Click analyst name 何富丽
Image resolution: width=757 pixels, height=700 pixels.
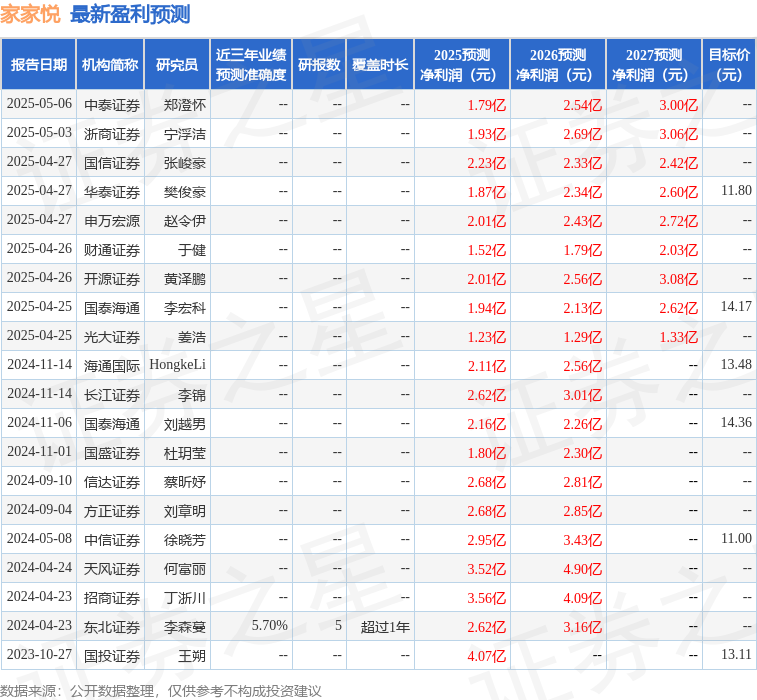[184, 569]
